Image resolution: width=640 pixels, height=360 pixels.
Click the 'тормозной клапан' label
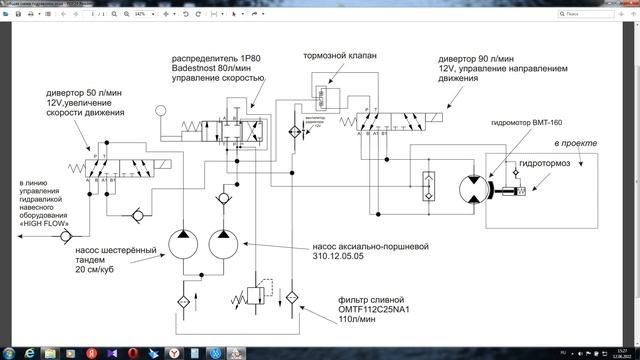click(x=340, y=56)
